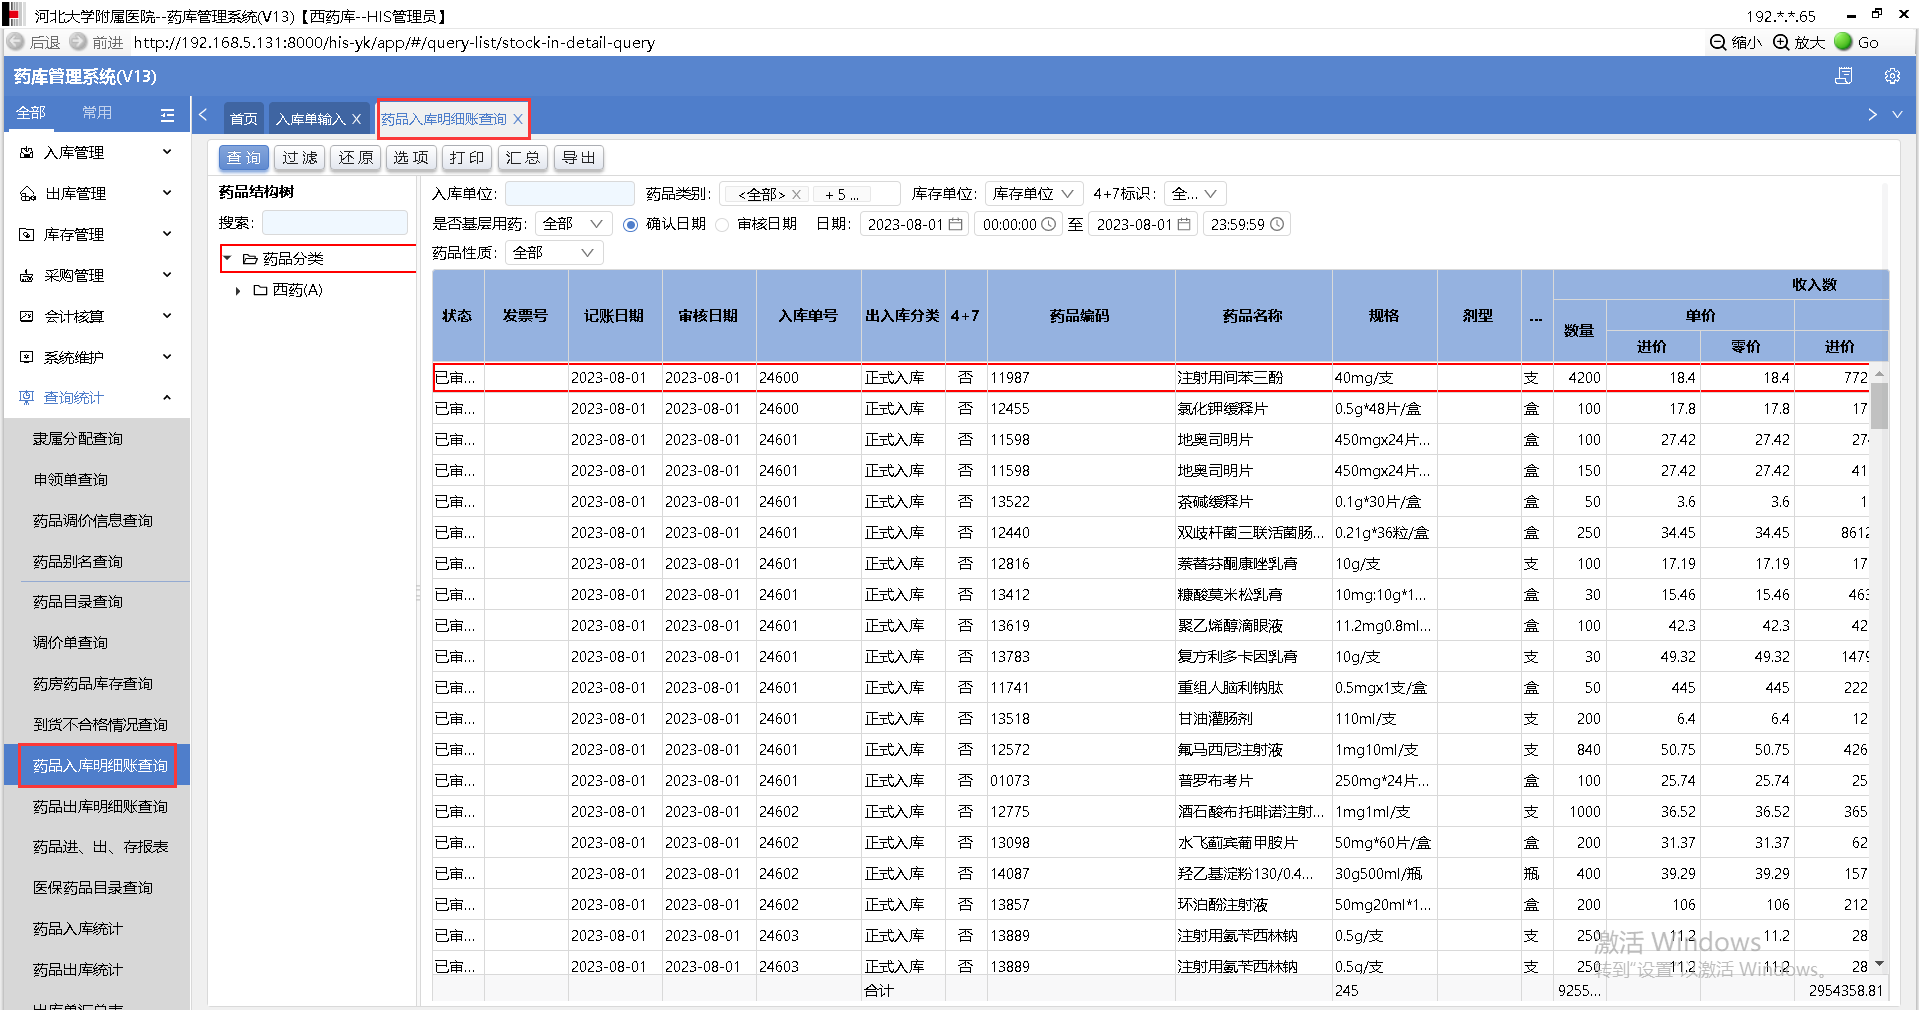Collapse the sidebar using the menu-fold icon

click(167, 115)
